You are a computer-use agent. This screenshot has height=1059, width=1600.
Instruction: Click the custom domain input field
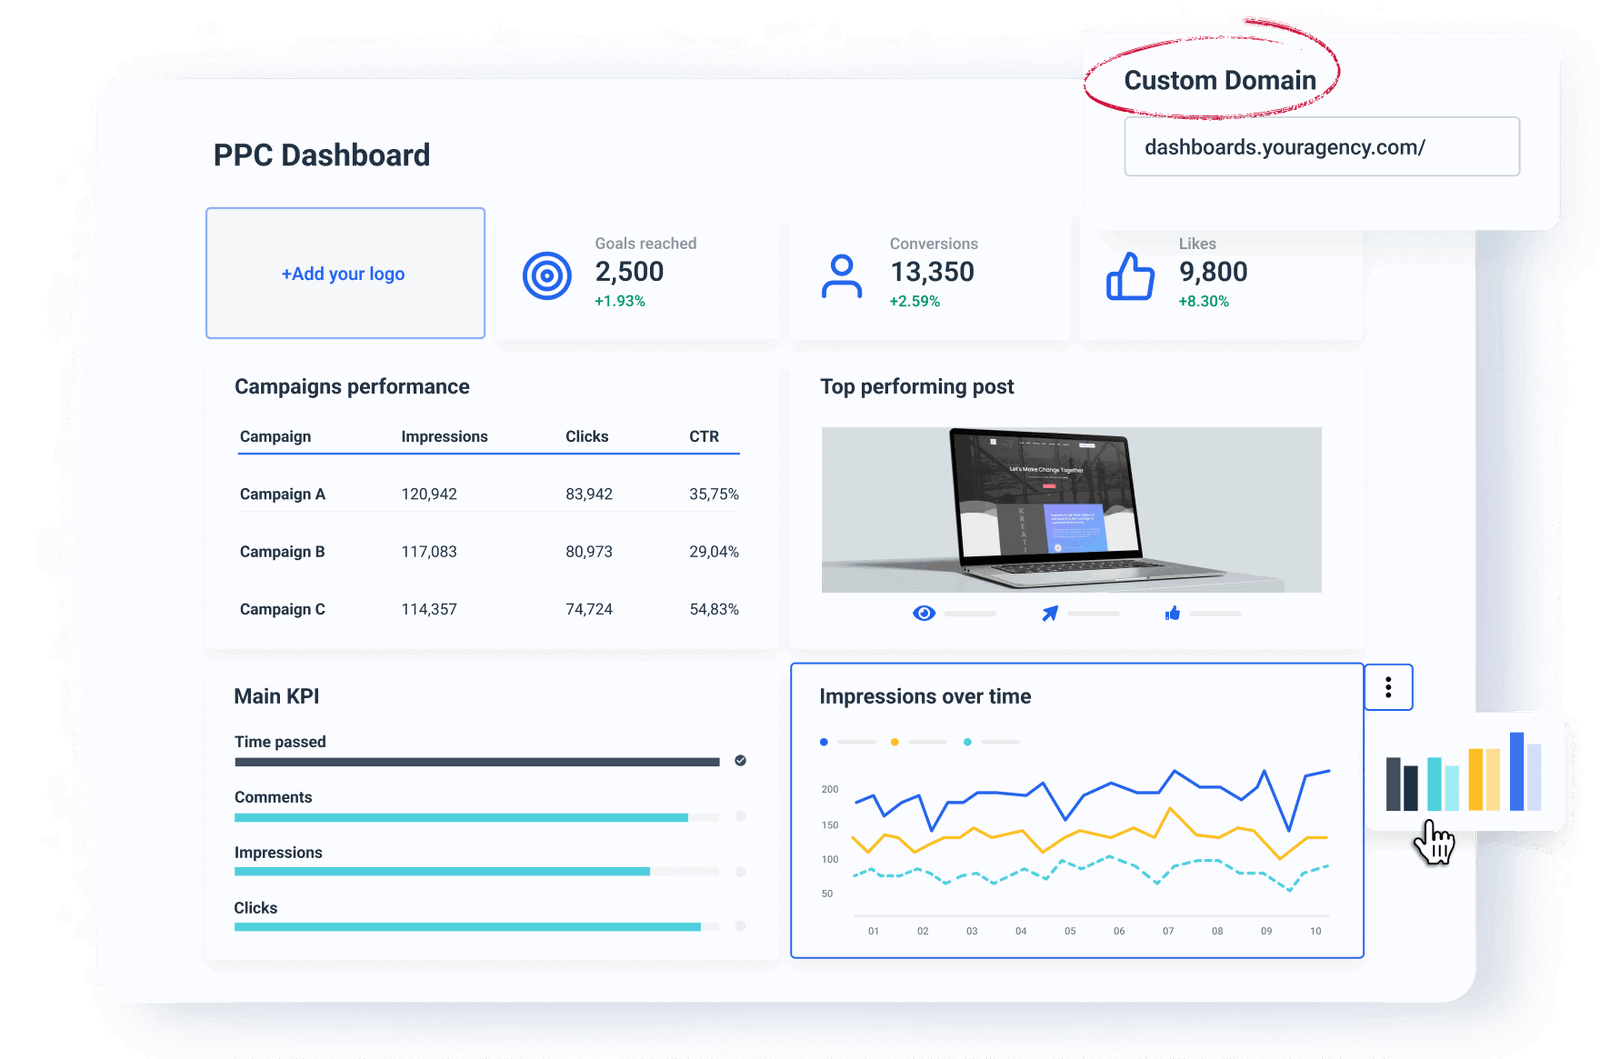pyautogui.click(x=1322, y=146)
